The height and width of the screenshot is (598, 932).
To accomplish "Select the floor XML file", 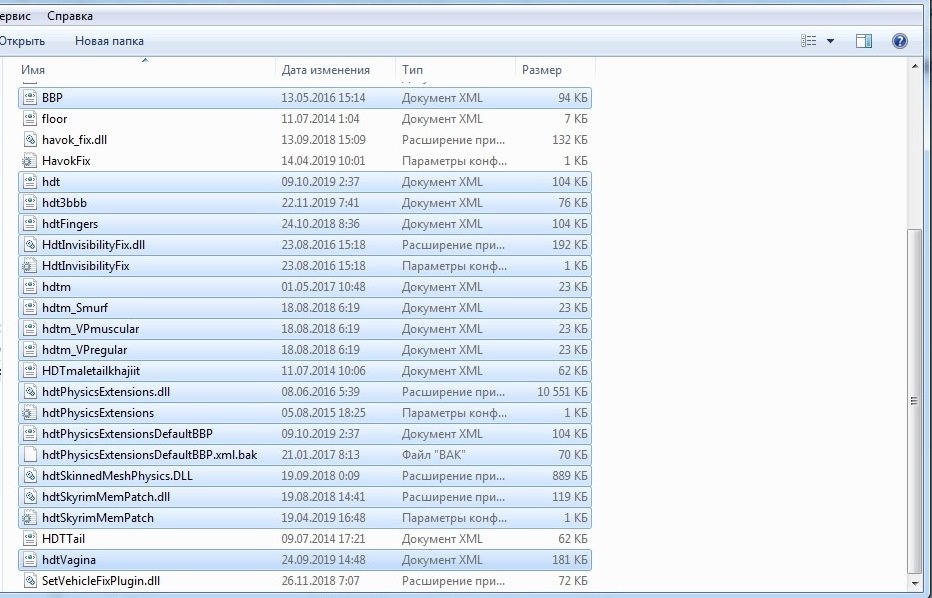I will coord(55,119).
